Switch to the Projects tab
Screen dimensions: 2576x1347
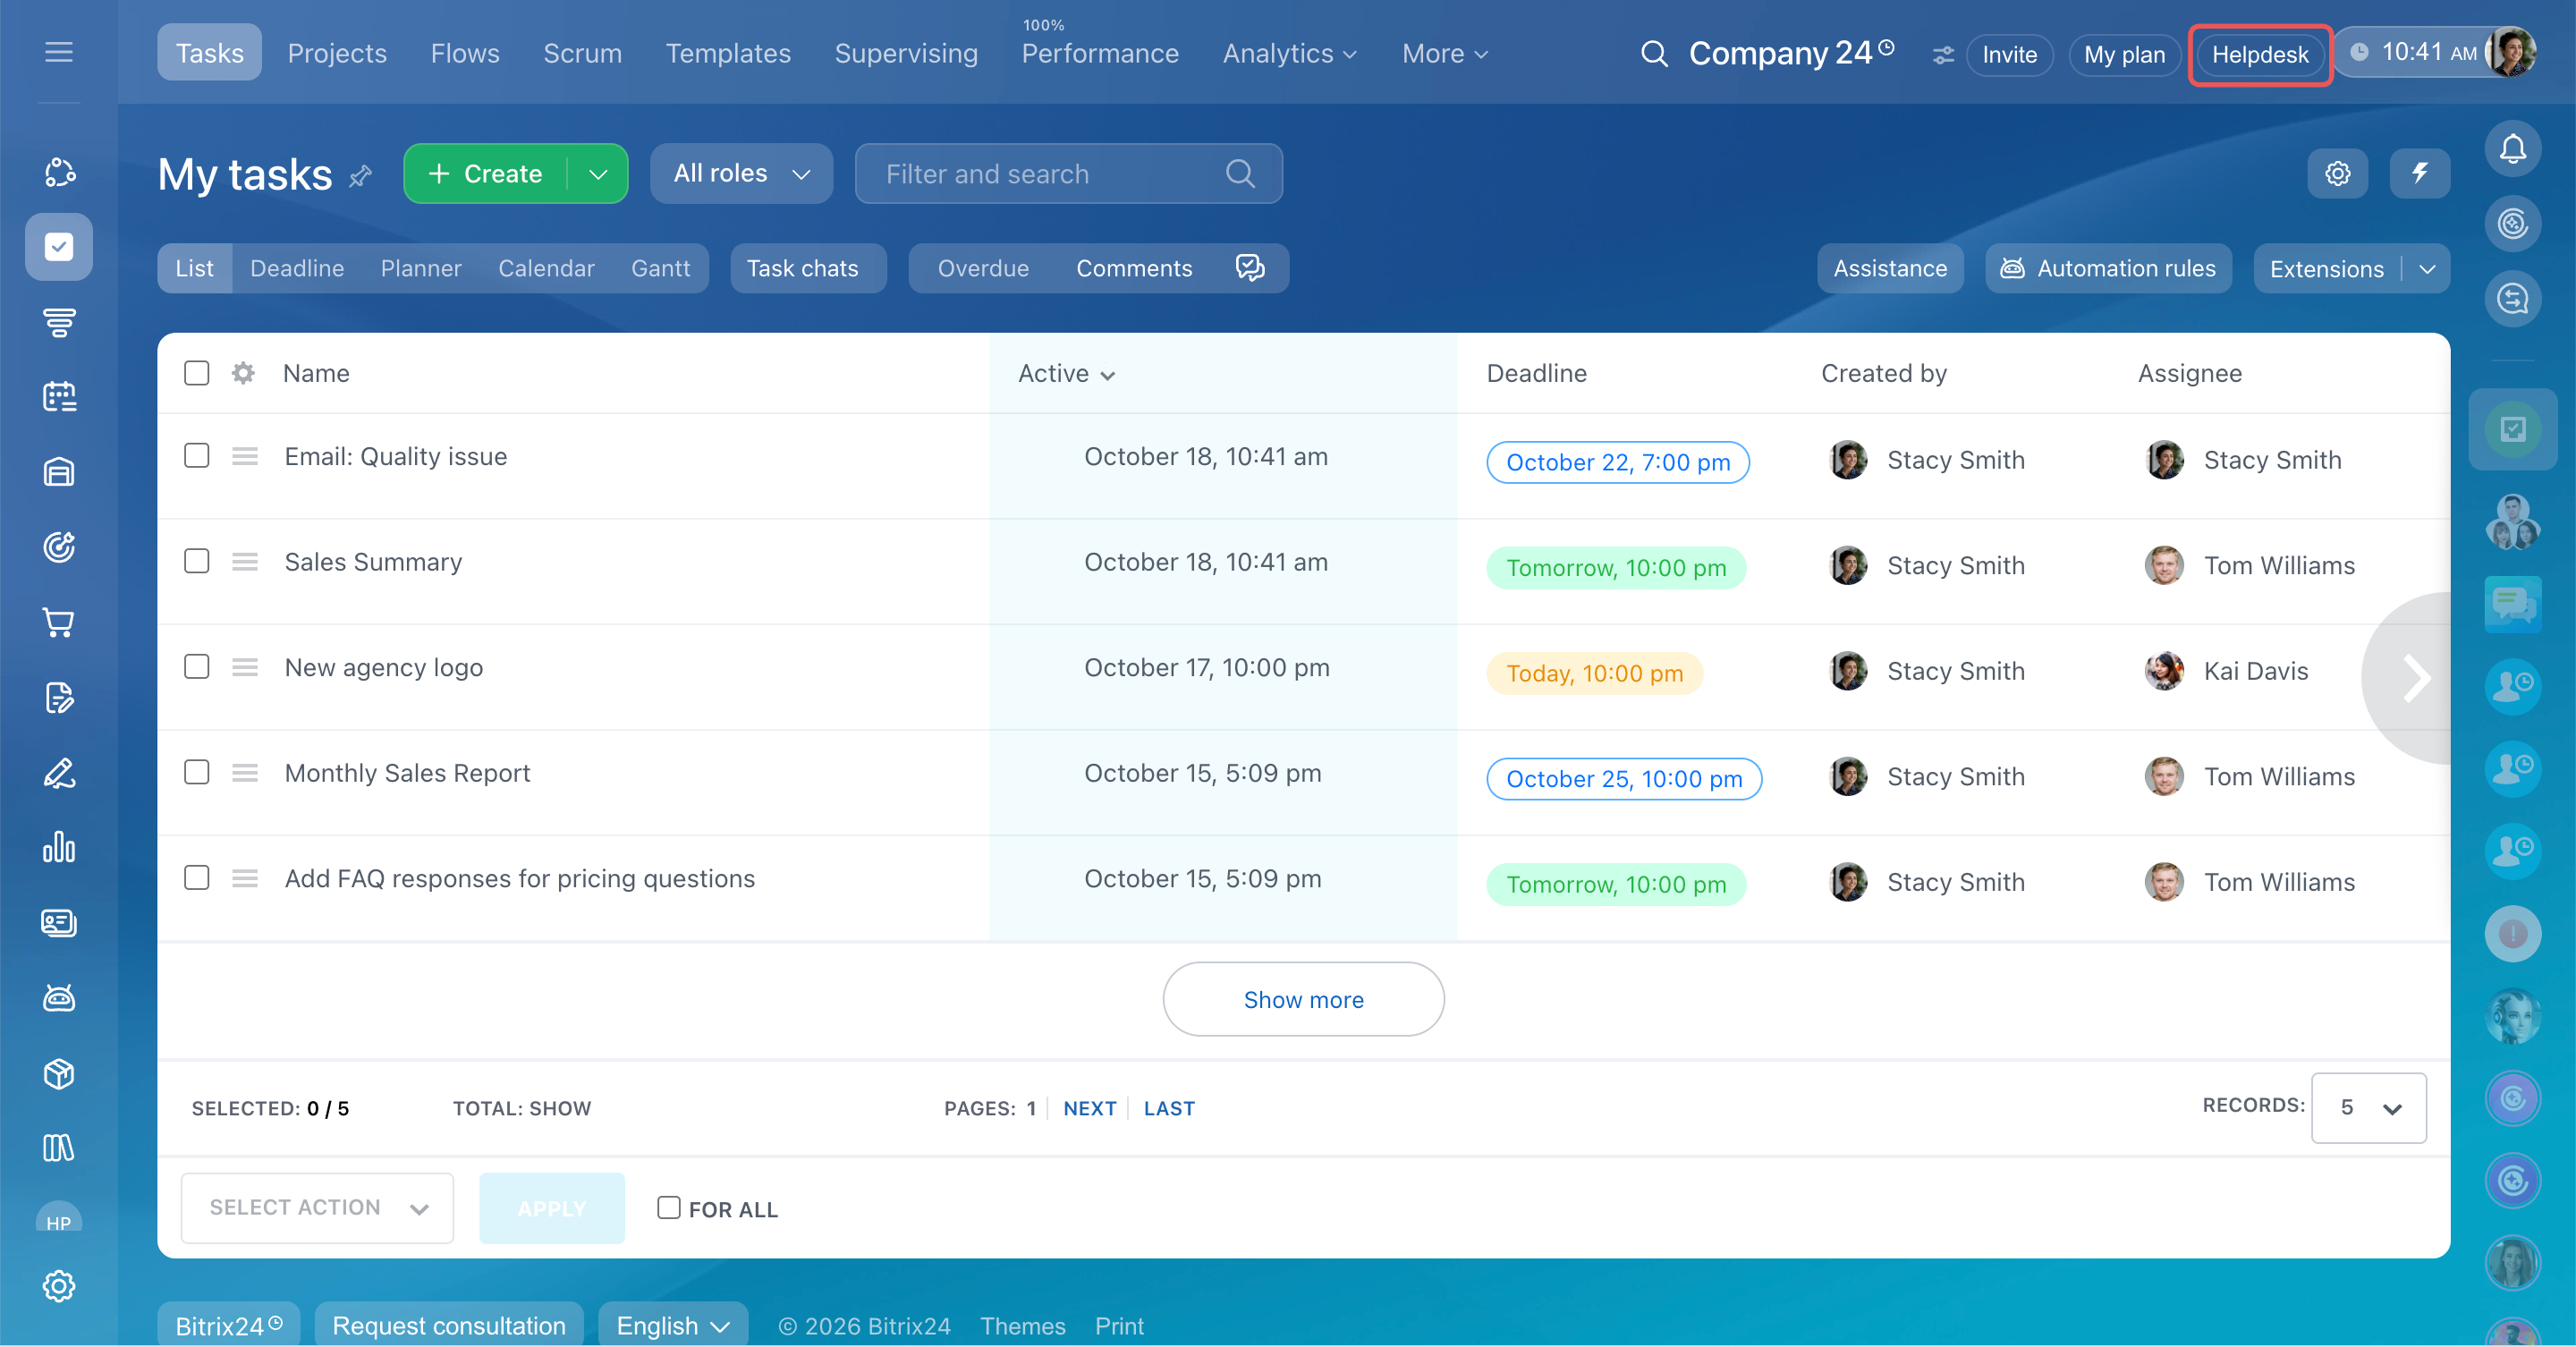pyautogui.click(x=337, y=53)
